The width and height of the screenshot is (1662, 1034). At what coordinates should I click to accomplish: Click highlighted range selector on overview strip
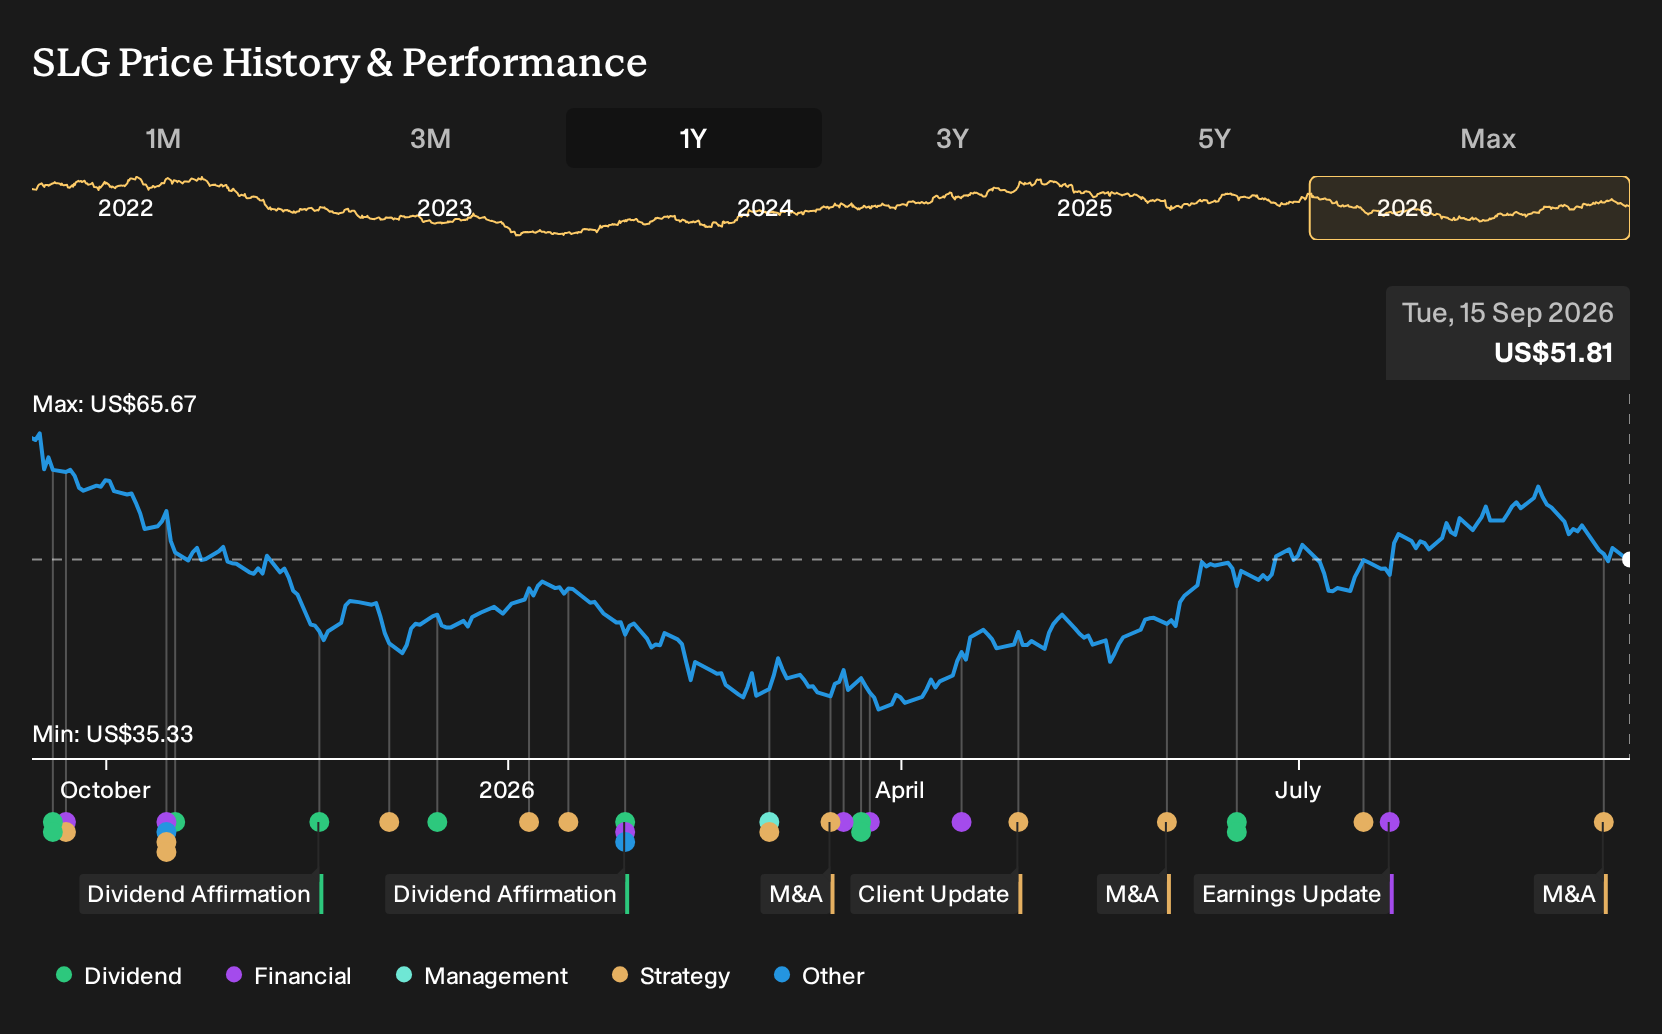pos(1469,208)
